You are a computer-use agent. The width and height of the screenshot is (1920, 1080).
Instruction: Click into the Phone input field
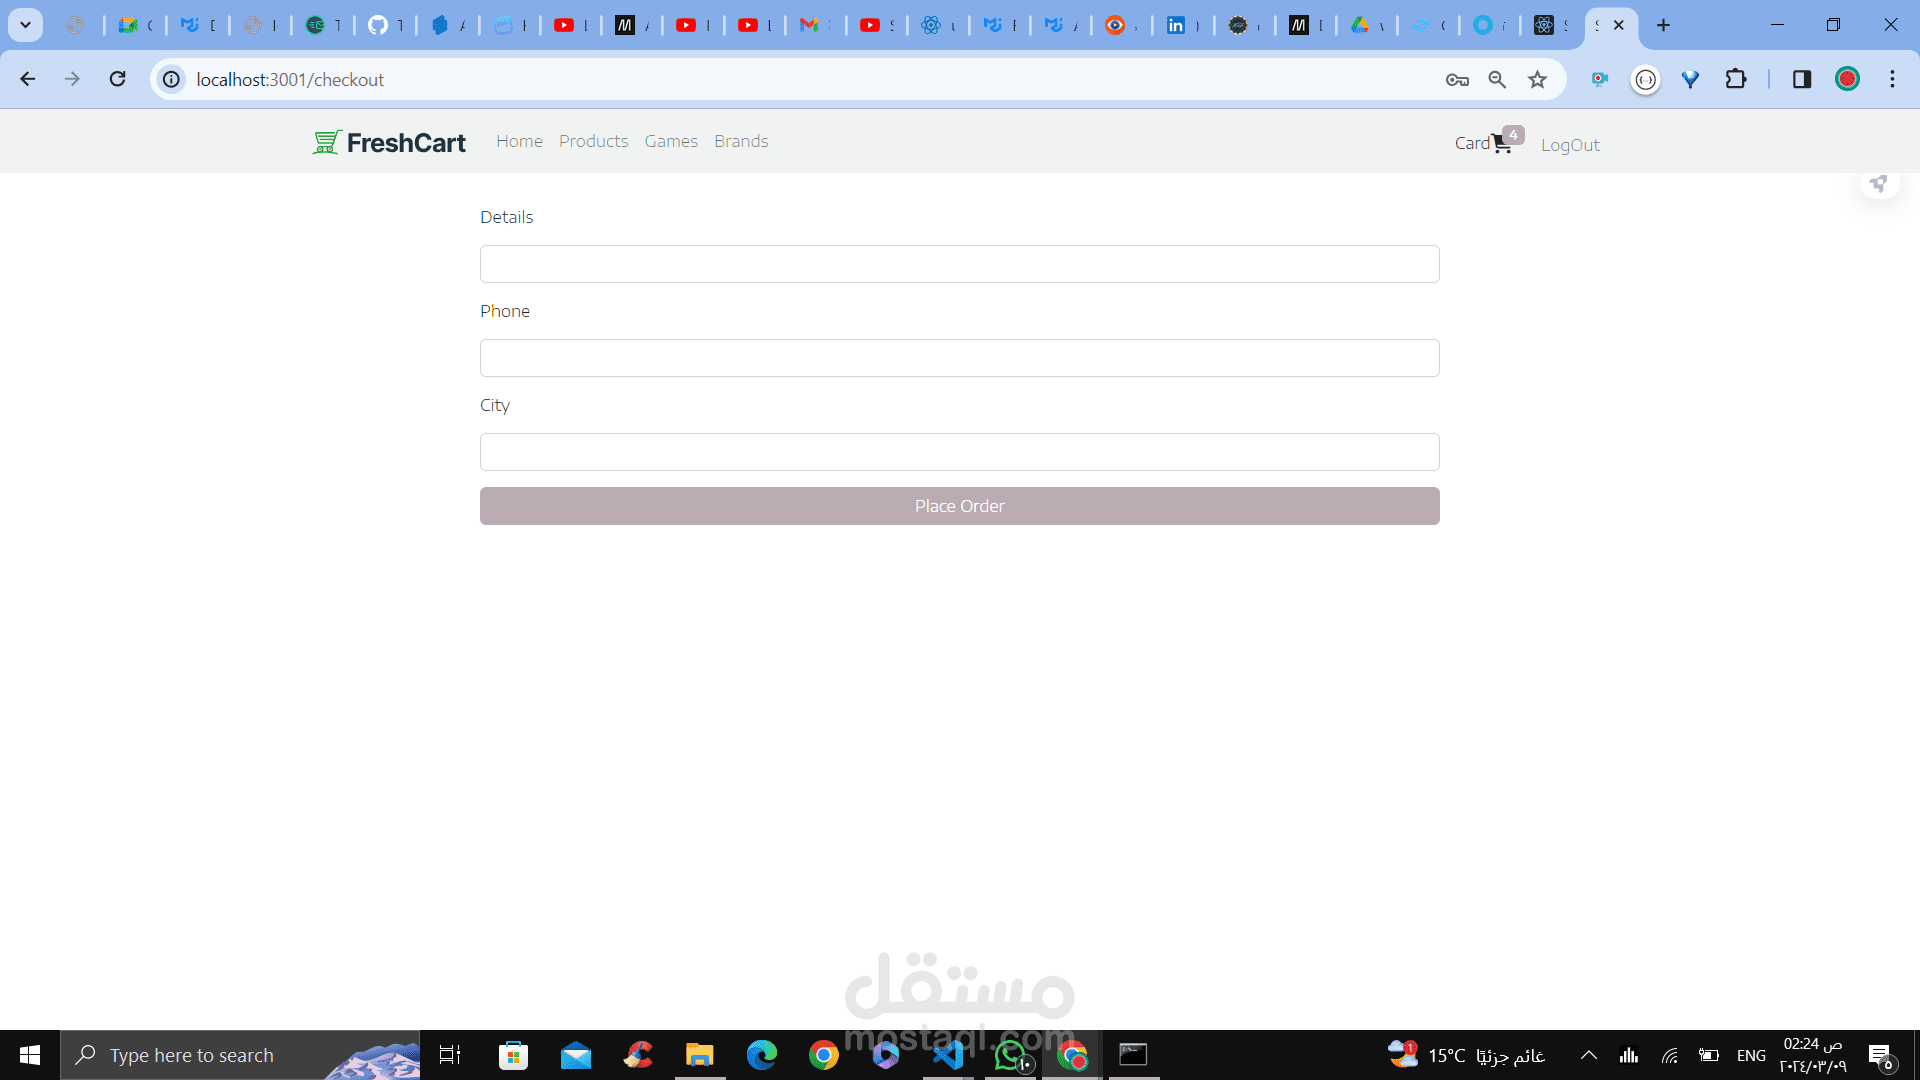[x=959, y=358]
